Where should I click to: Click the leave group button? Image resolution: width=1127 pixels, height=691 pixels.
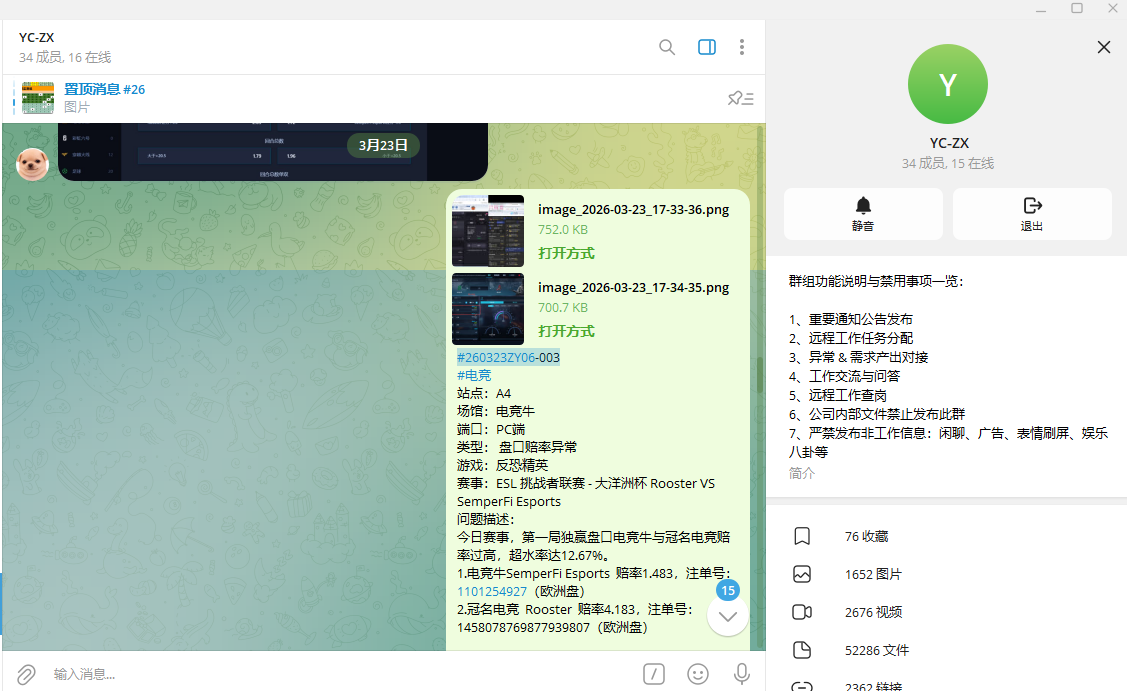[1032, 214]
